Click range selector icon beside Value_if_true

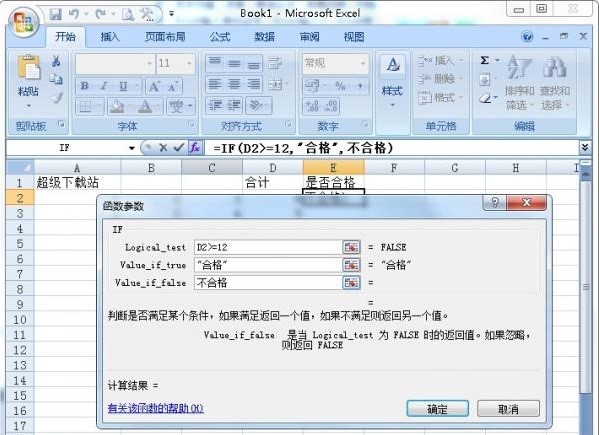(x=351, y=265)
